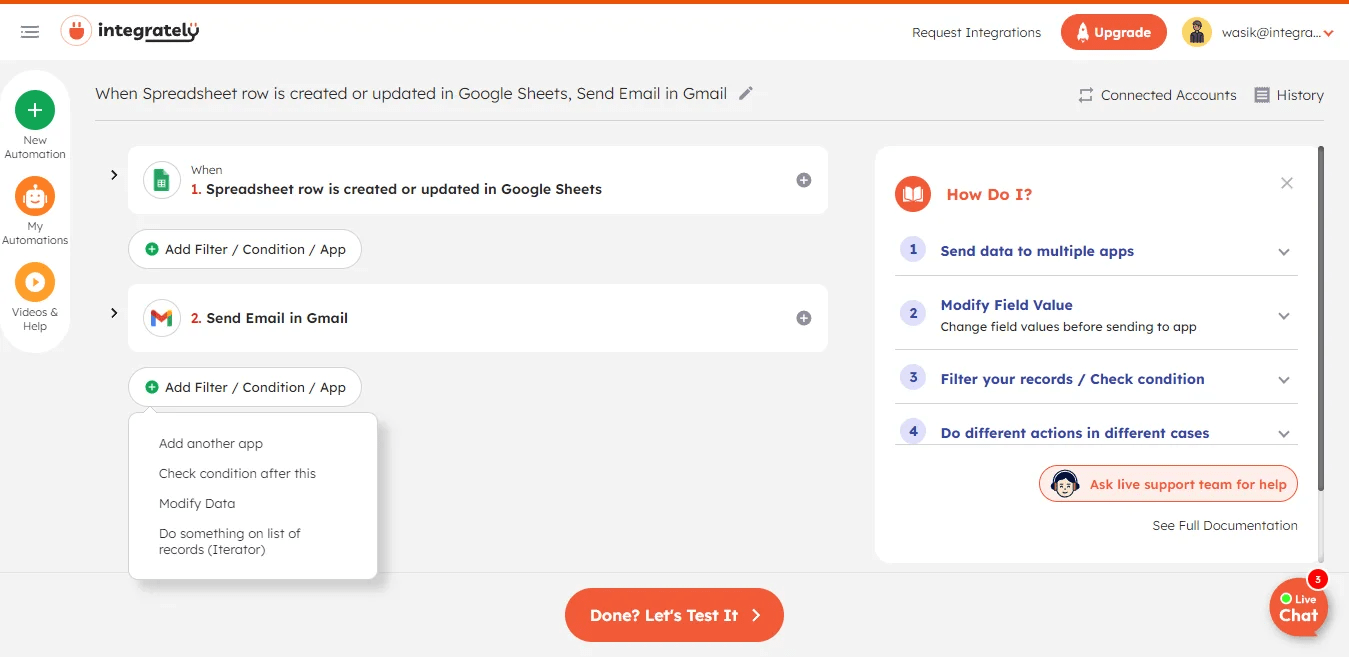Click Done? Let's Test It button
Viewport: 1349px width, 657px height.
click(x=674, y=615)
